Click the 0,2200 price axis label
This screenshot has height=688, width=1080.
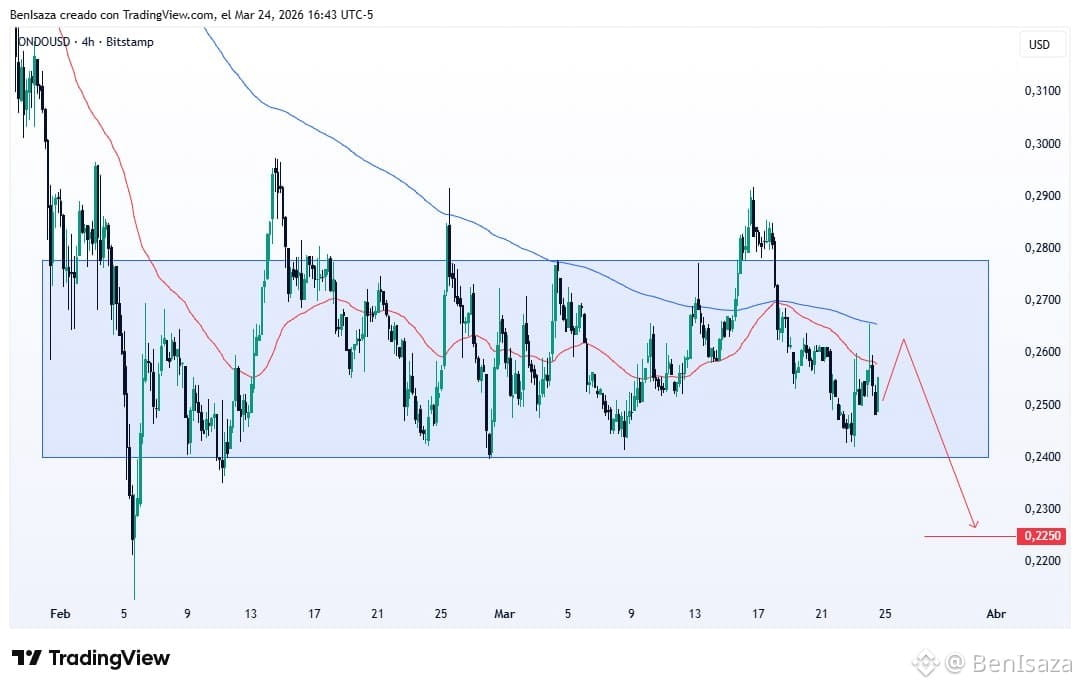(x=1043, y=561)
